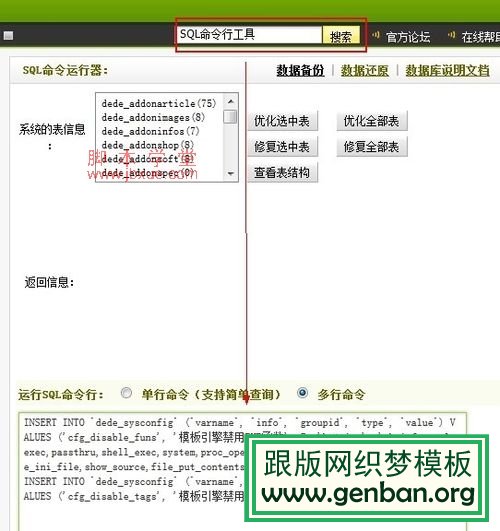Select dede_addonimages(8) in the table list
The width and height of the screenshot is (500, 531).
(153, 118)
